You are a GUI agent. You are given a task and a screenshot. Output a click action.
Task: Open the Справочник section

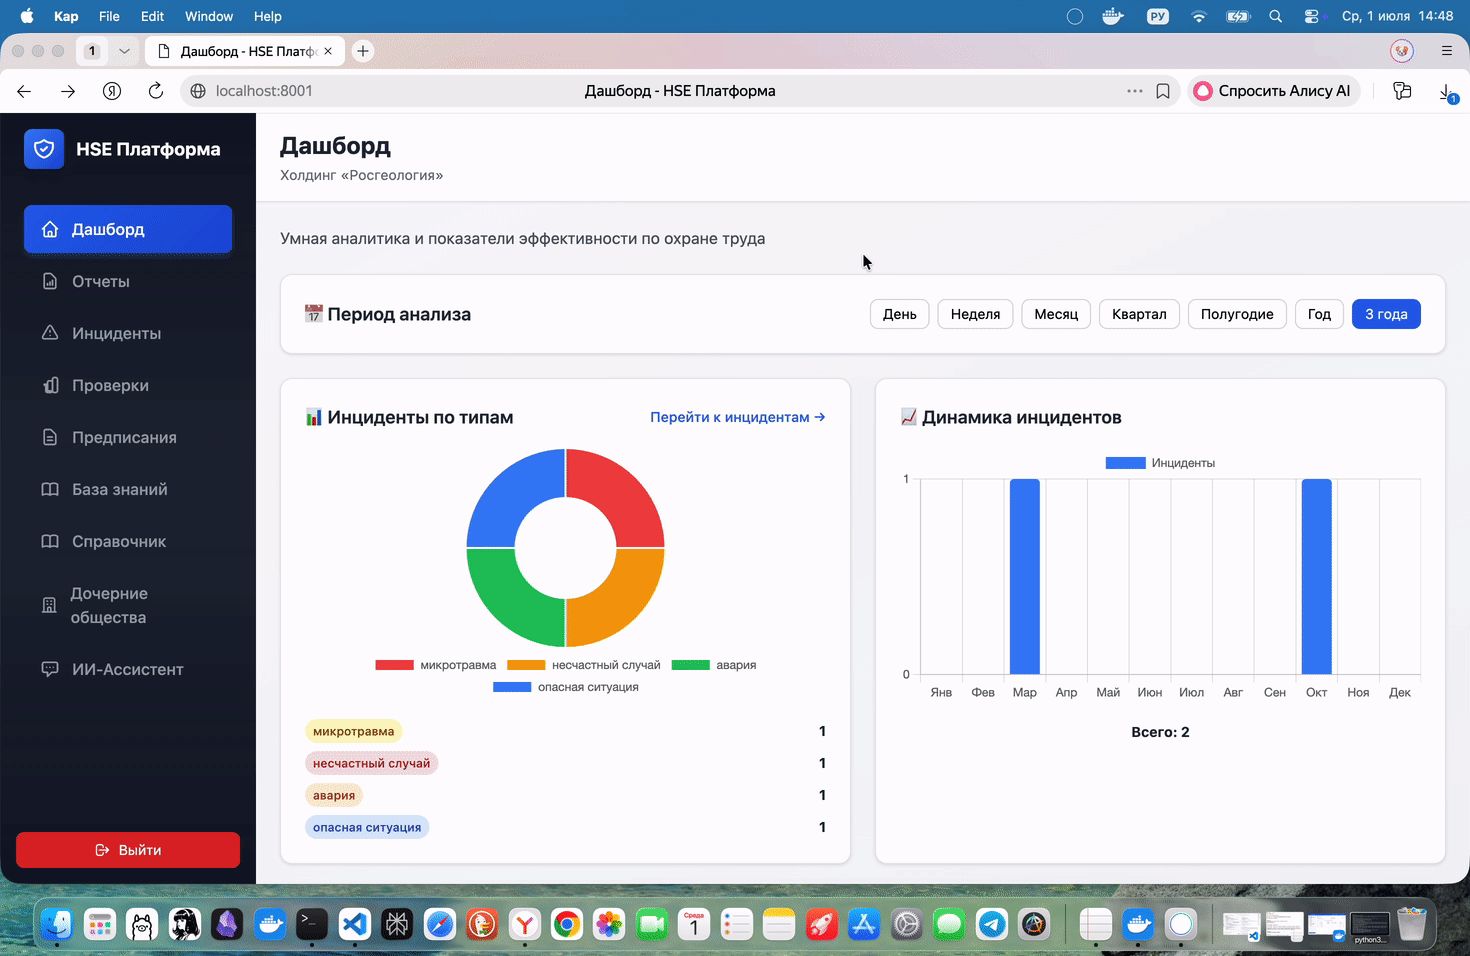point(128,541)
